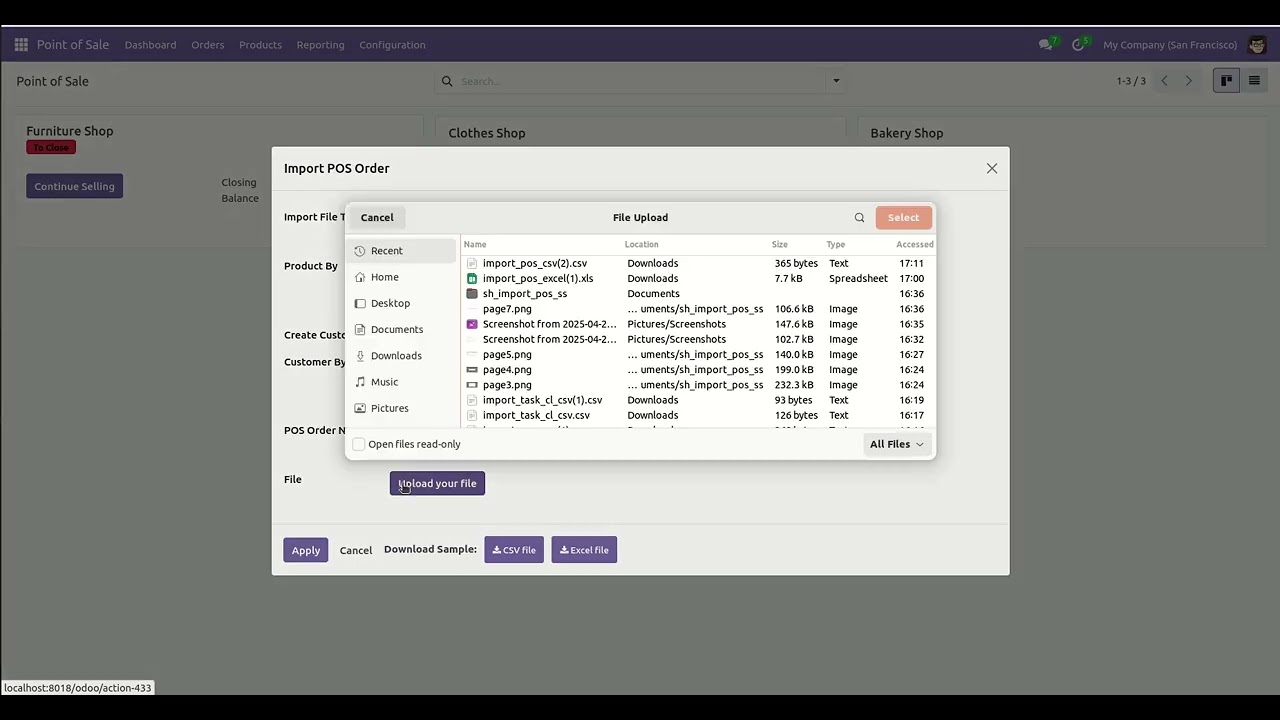Open Downloads in the file dialog sidebar
1280x720 pixels.
tap(400, 356)
